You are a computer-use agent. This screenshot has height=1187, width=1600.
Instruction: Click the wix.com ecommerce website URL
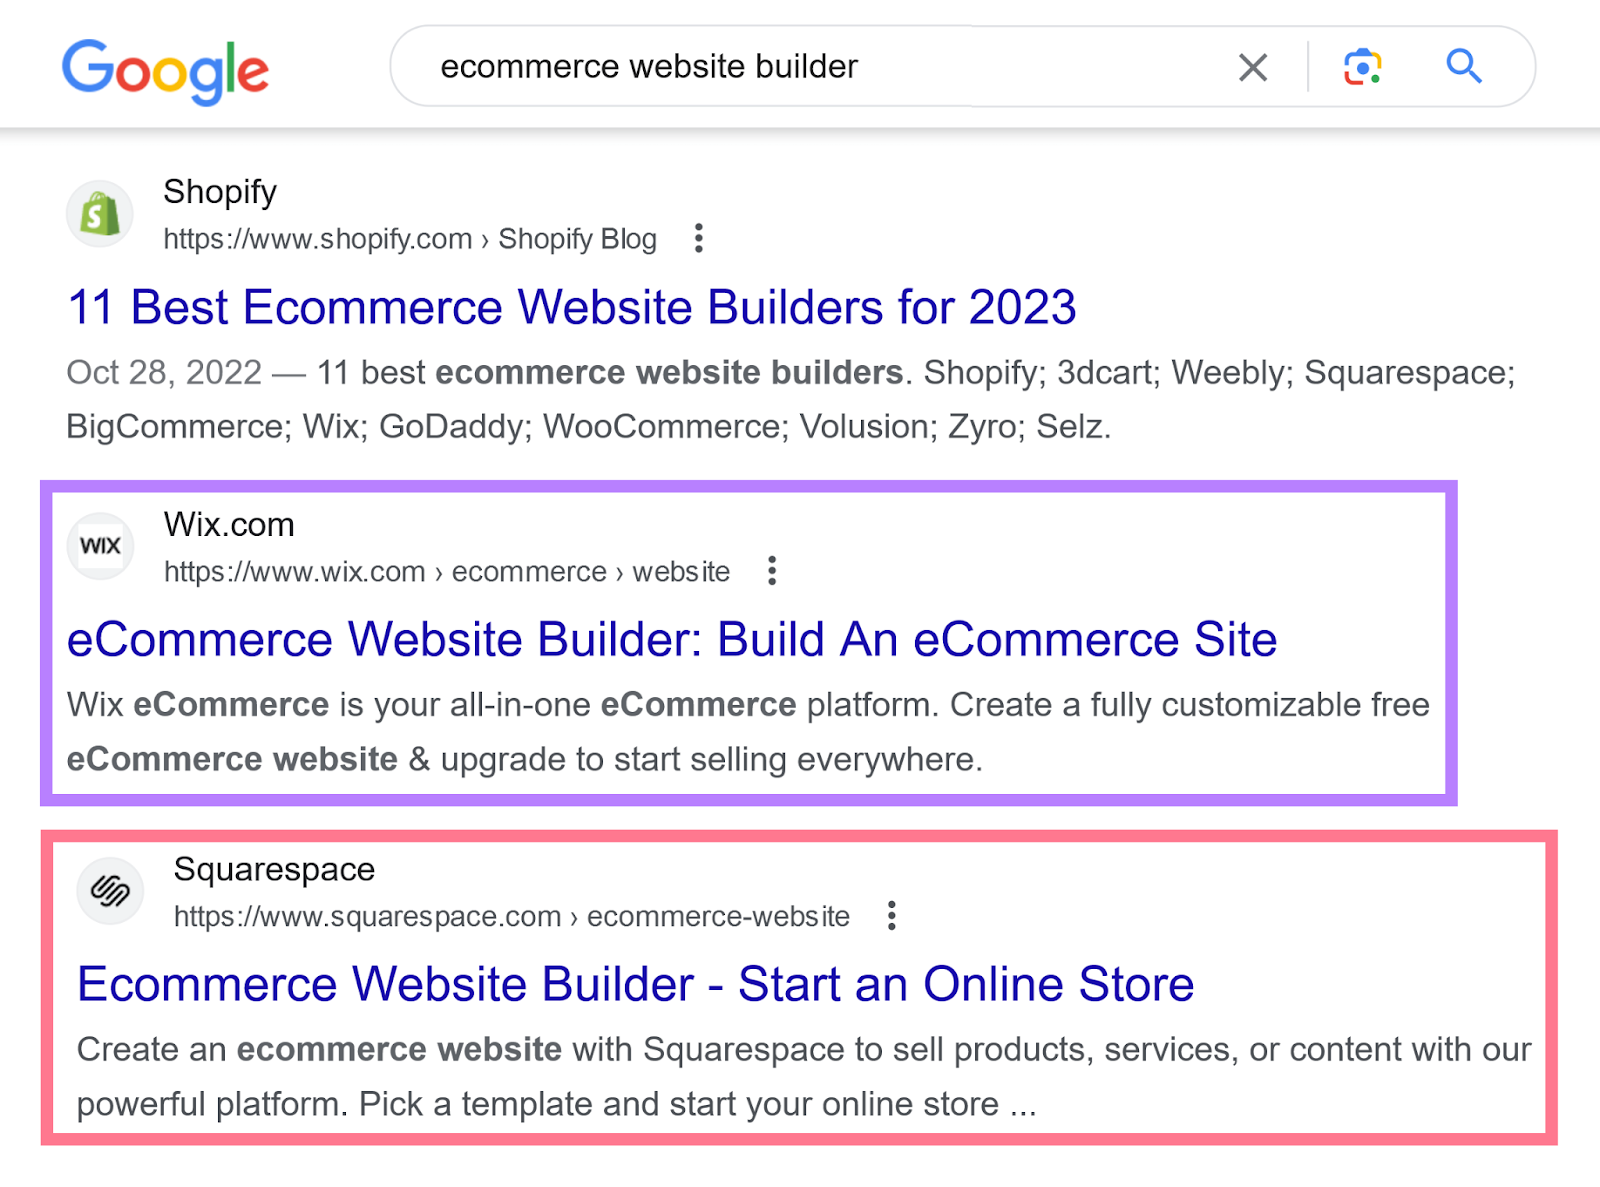click(447, 572)
